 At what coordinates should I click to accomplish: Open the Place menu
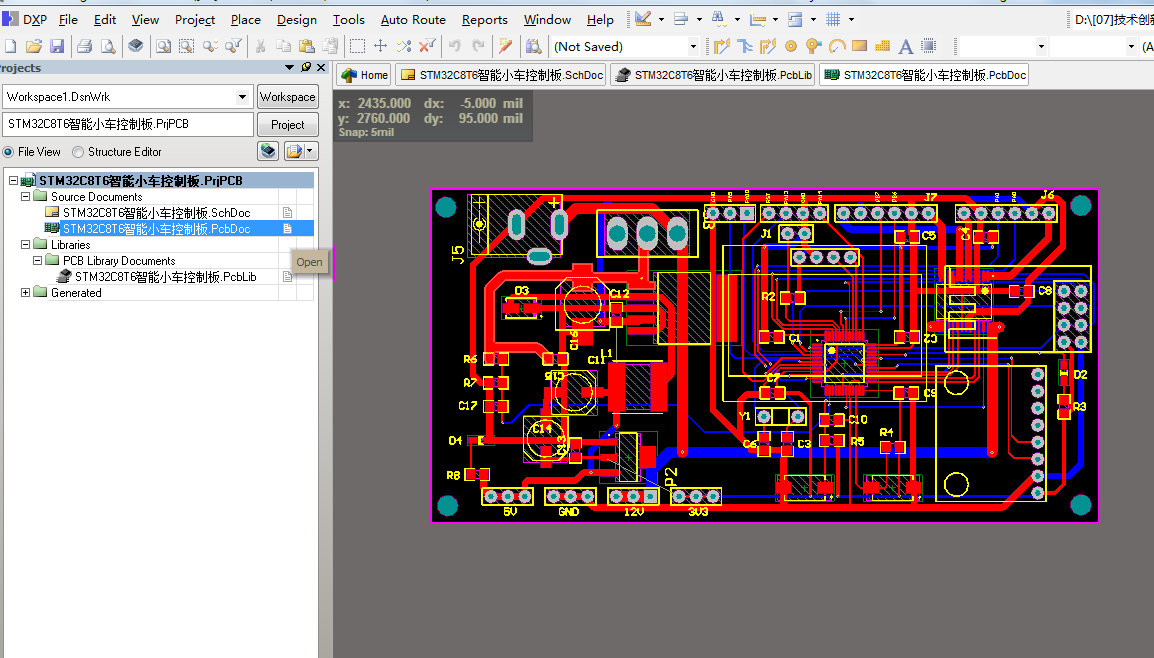246,20
